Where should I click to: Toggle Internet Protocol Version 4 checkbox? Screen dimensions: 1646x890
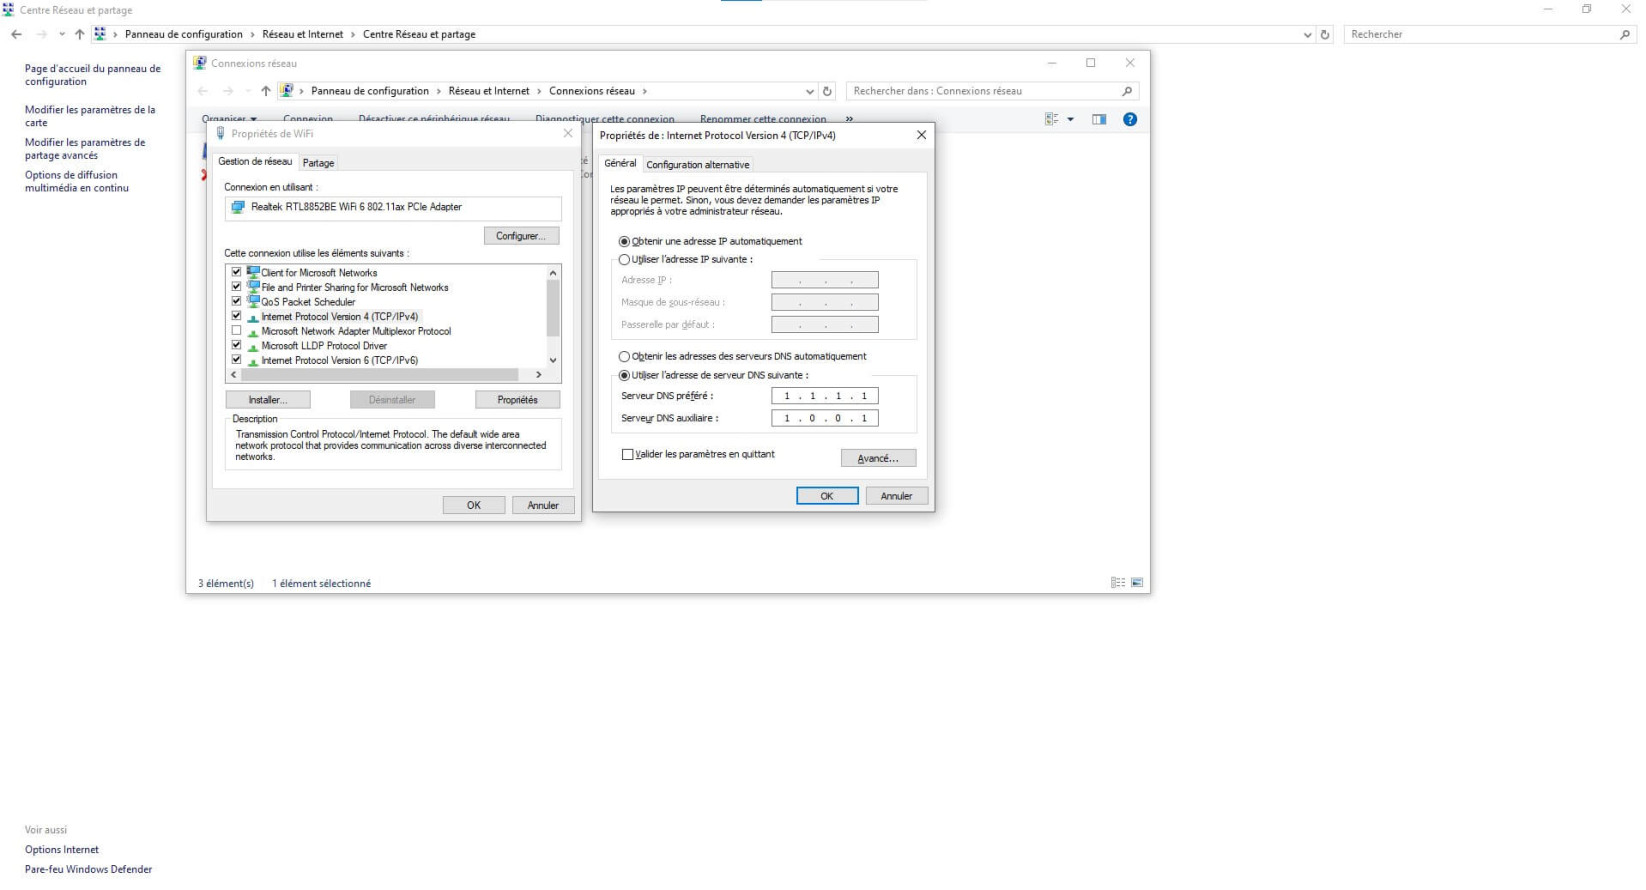[x=237, y=316]
